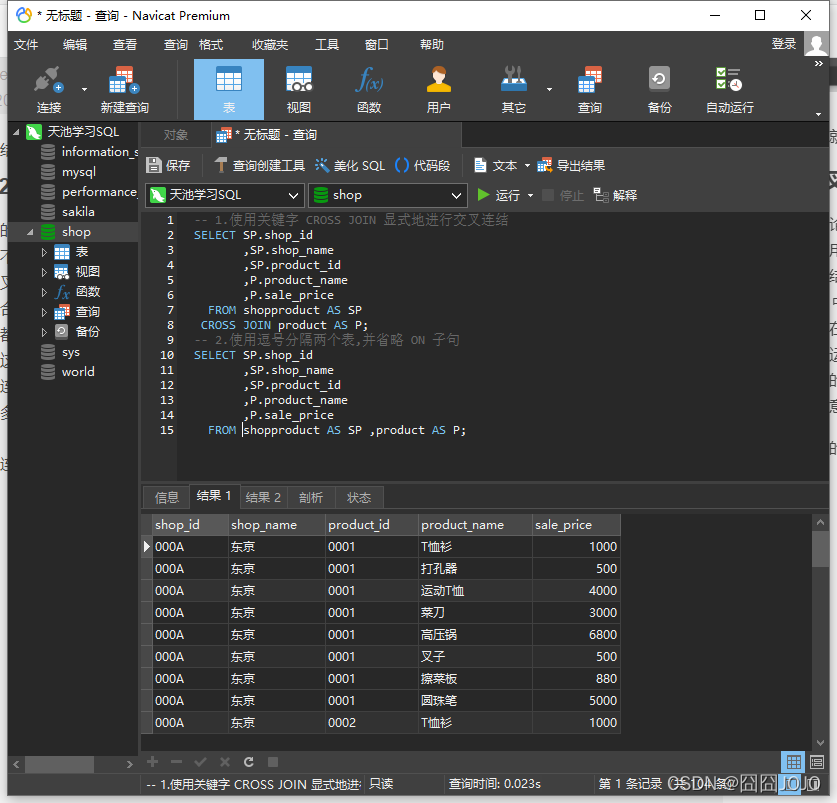Image resolution: width=837 pixels, height=803 pixels.
Task: Open the Backup toolbar icon
Action: pos(659,90)
